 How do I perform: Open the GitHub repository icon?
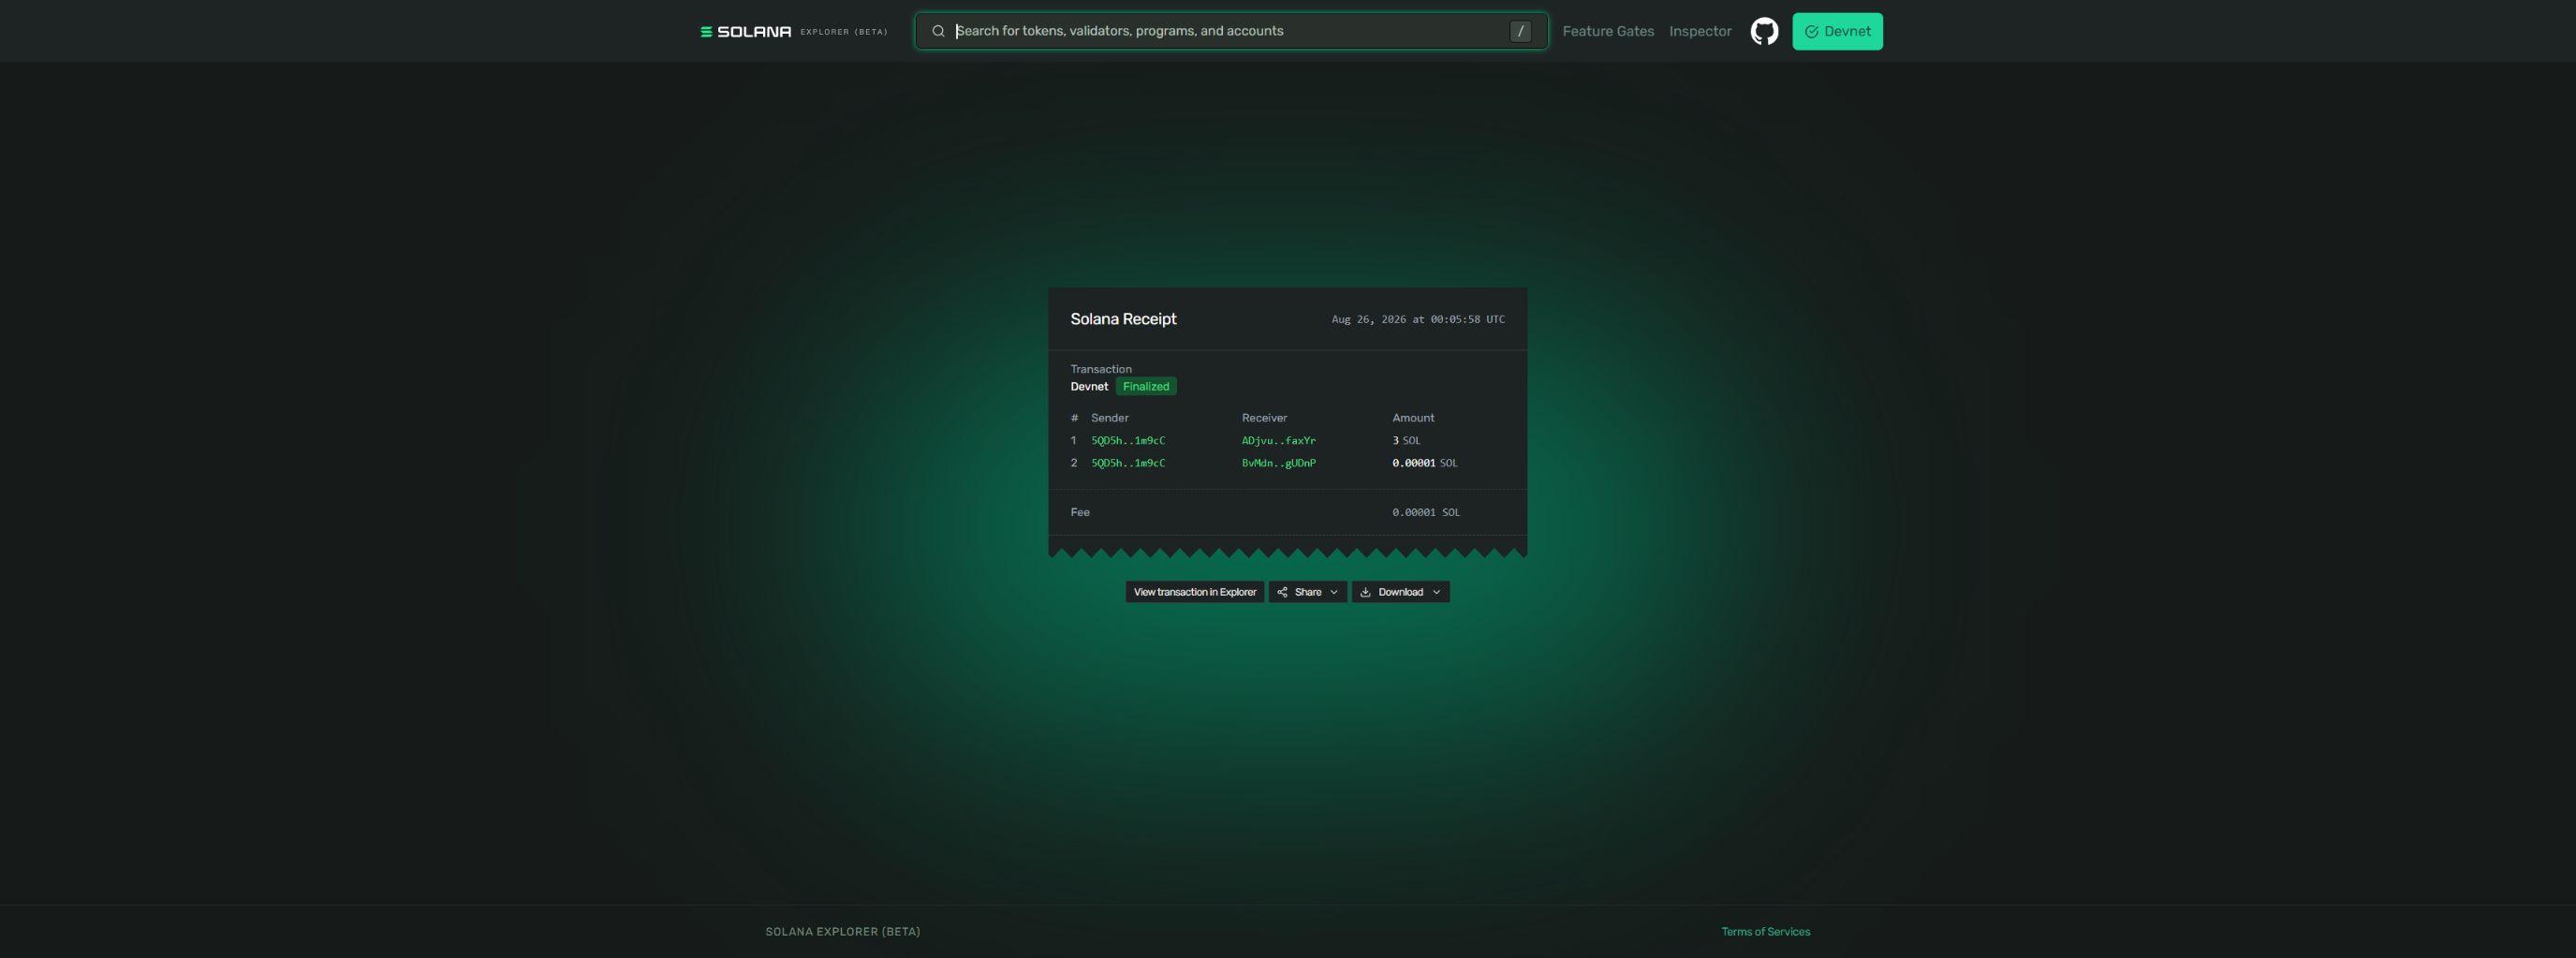[x=1764, y=31]
